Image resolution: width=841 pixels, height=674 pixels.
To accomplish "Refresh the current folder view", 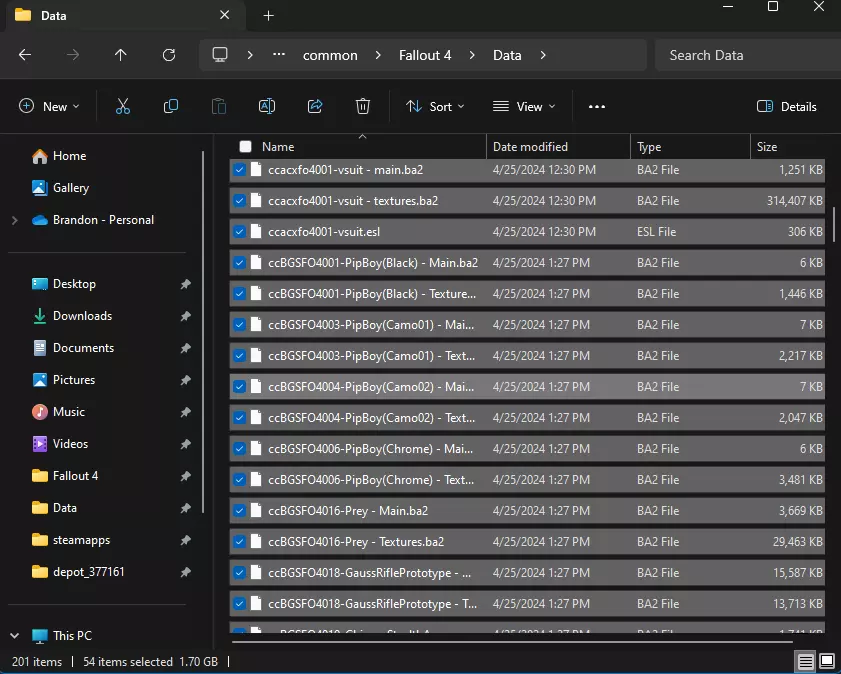I will [x=169, y=55].
